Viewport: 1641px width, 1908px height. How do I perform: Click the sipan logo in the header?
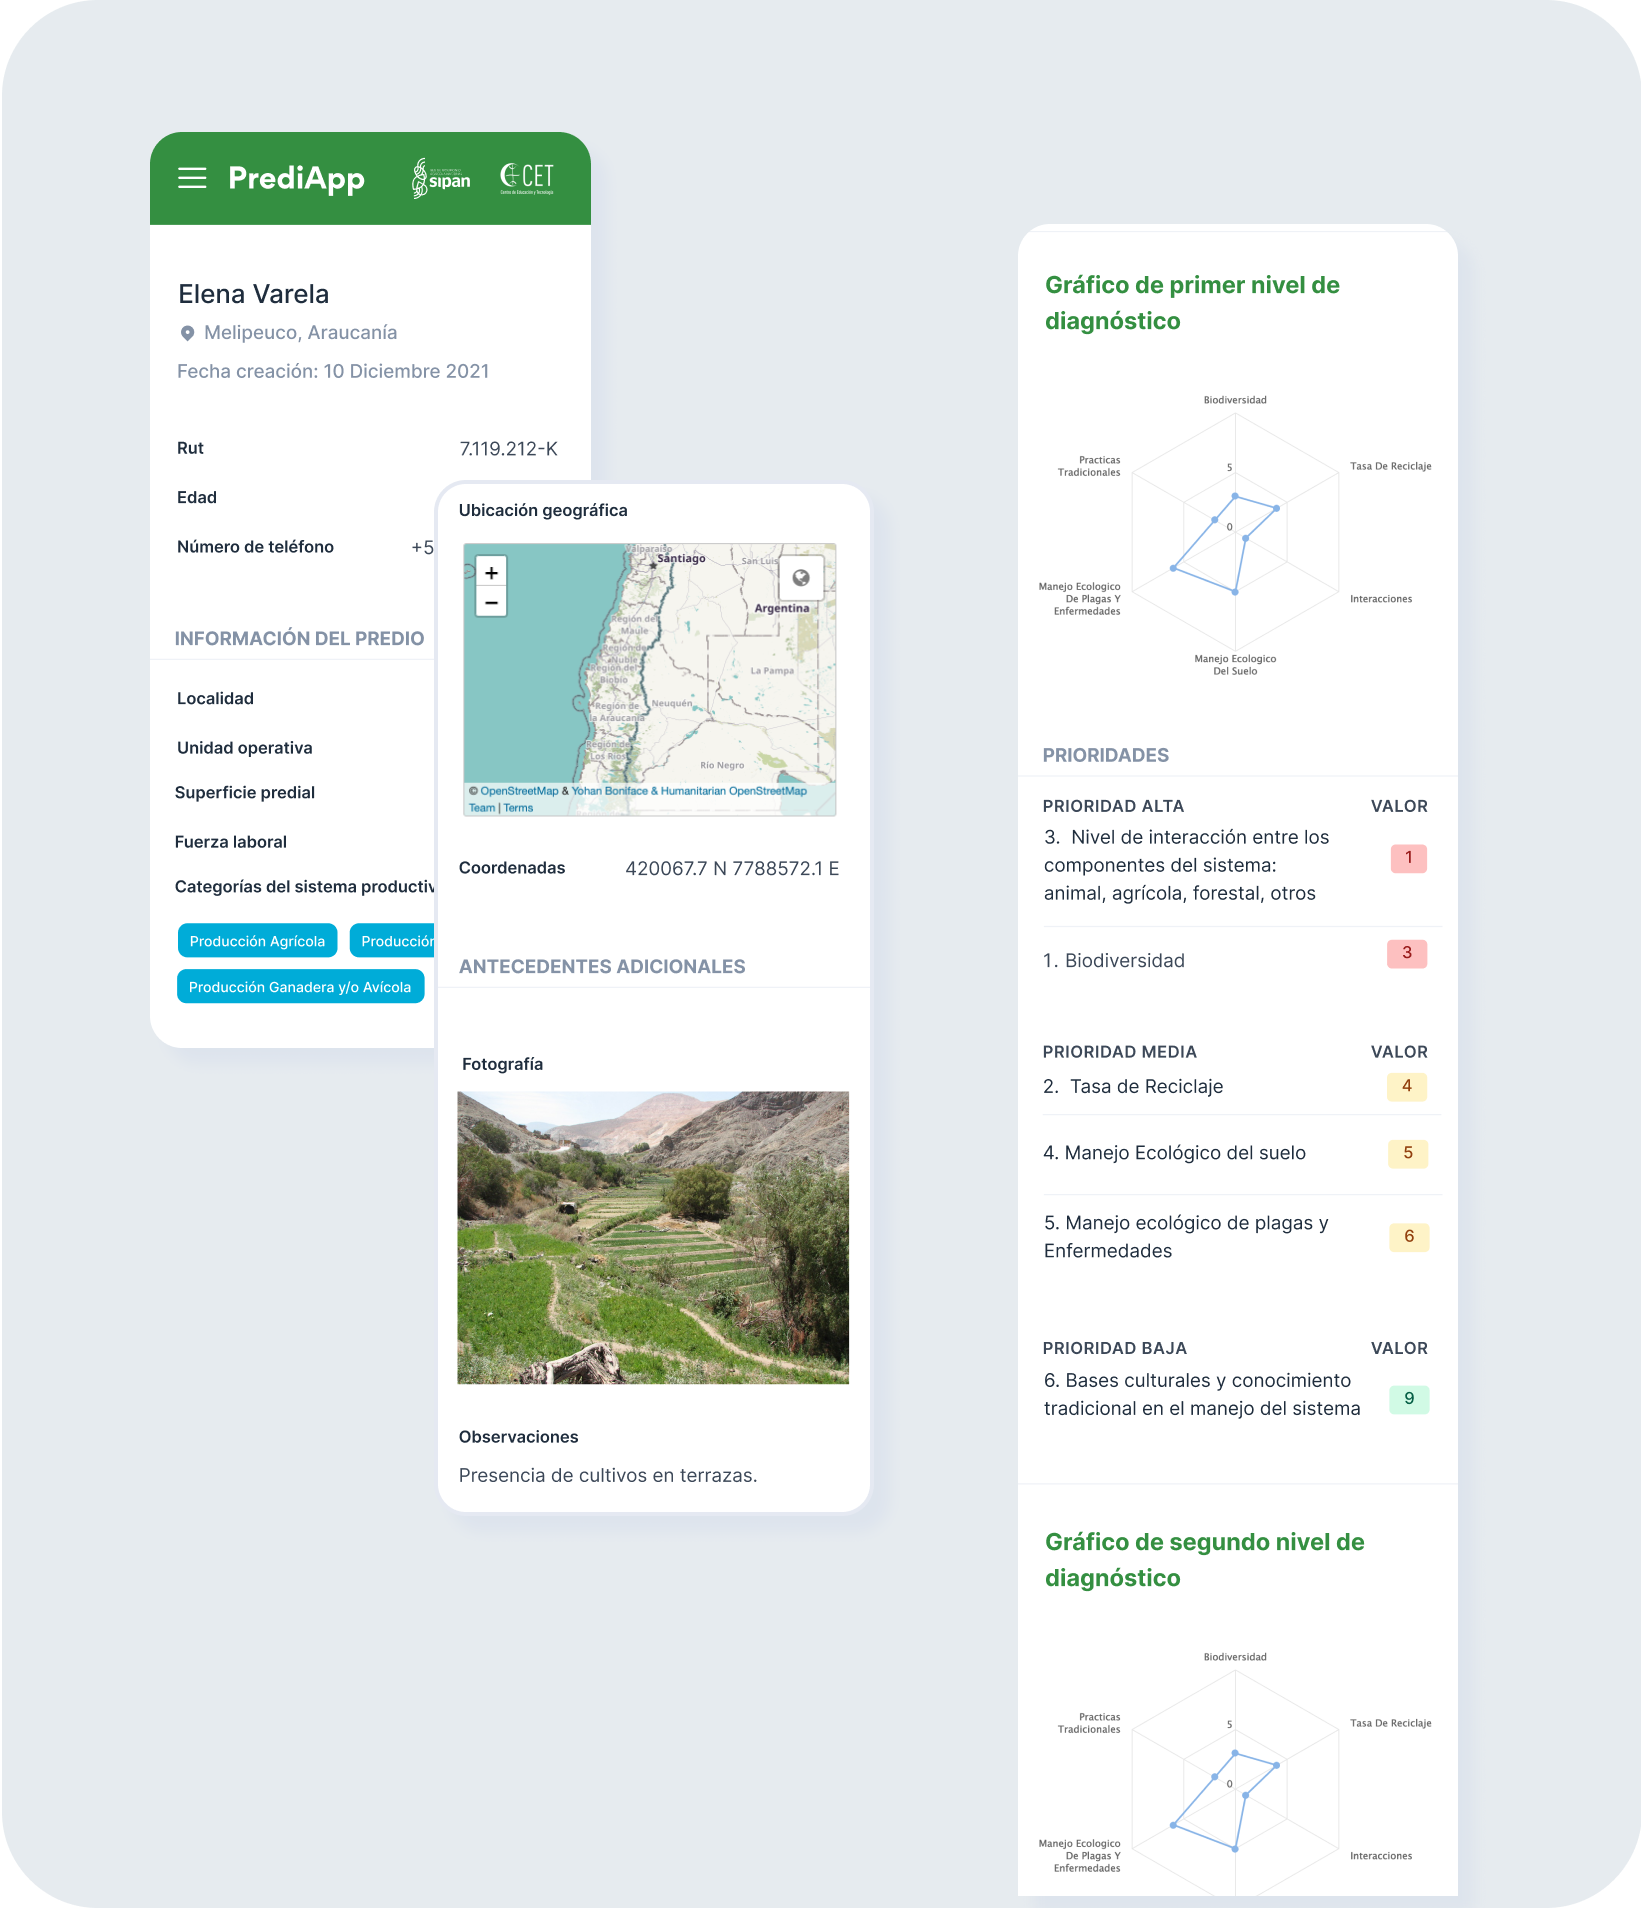441,179
